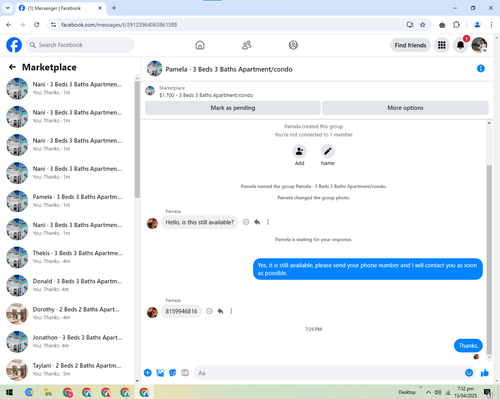Attach a photo with the image icon
This screenshot has height=399, width=500.
[x=160, y=373]
